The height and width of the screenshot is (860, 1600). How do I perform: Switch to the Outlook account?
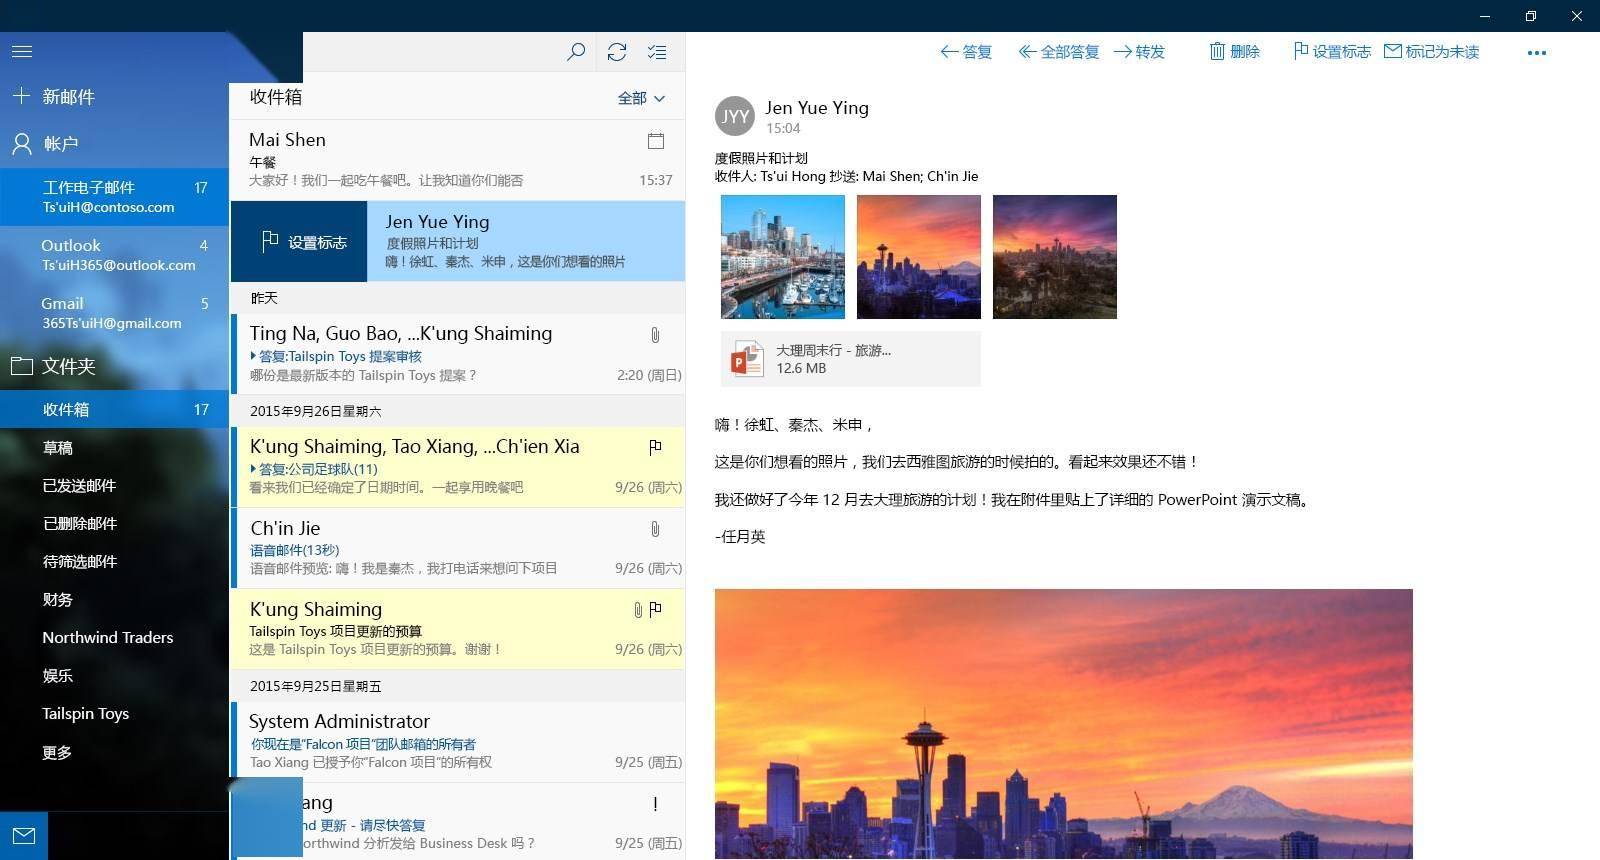click(114, 255)
